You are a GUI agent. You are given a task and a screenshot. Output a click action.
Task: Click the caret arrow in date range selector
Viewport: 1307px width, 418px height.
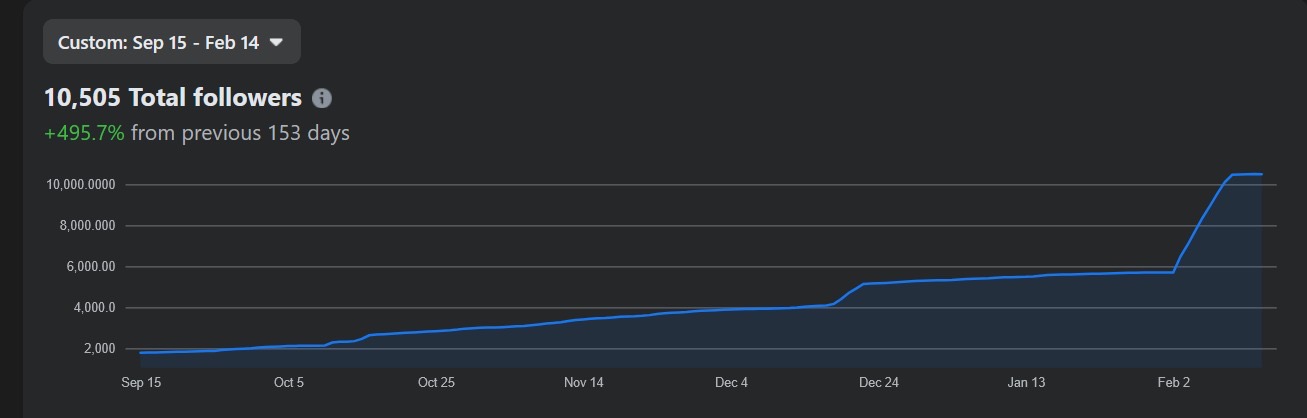click(277, 42)
